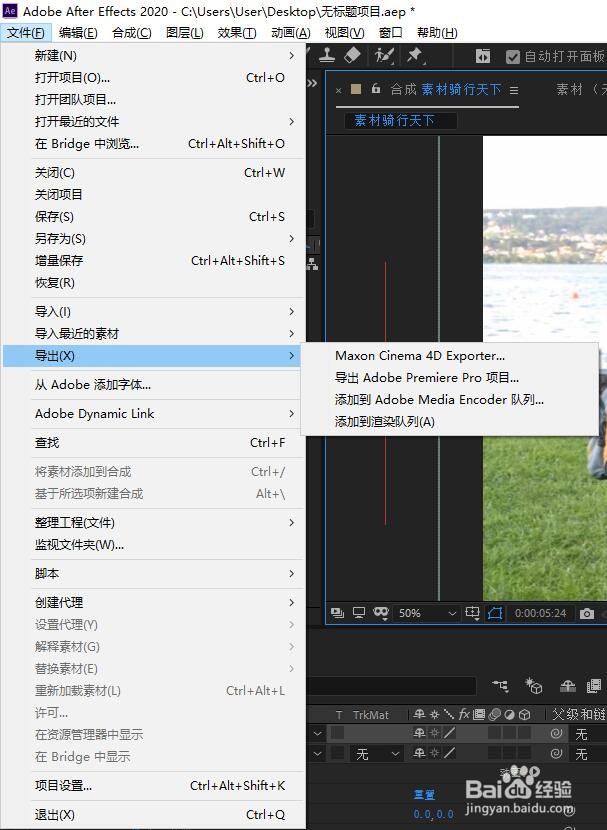Toggle quality switch on first layer row
This screenshot has height=830, width=607.
click(x=449, y=733)
